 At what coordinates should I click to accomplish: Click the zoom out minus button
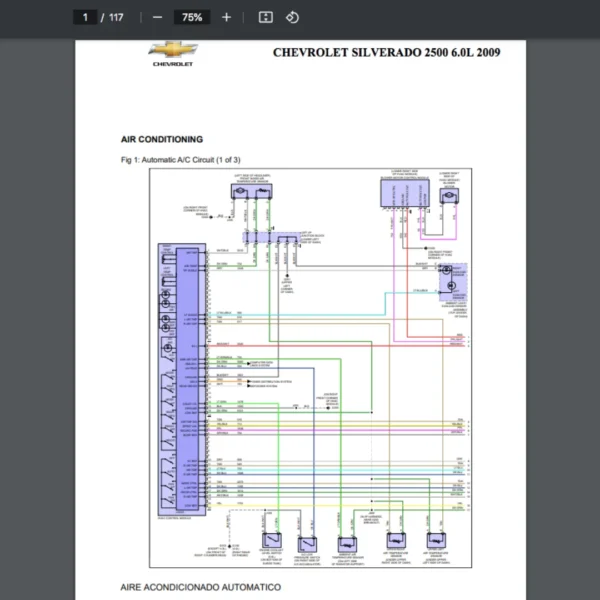[x=157, y=17]
